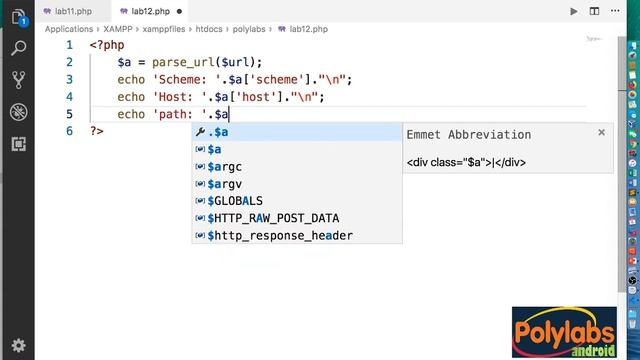
Task: Select the $GLOBALS suggestion
Action: click(297, 201)
